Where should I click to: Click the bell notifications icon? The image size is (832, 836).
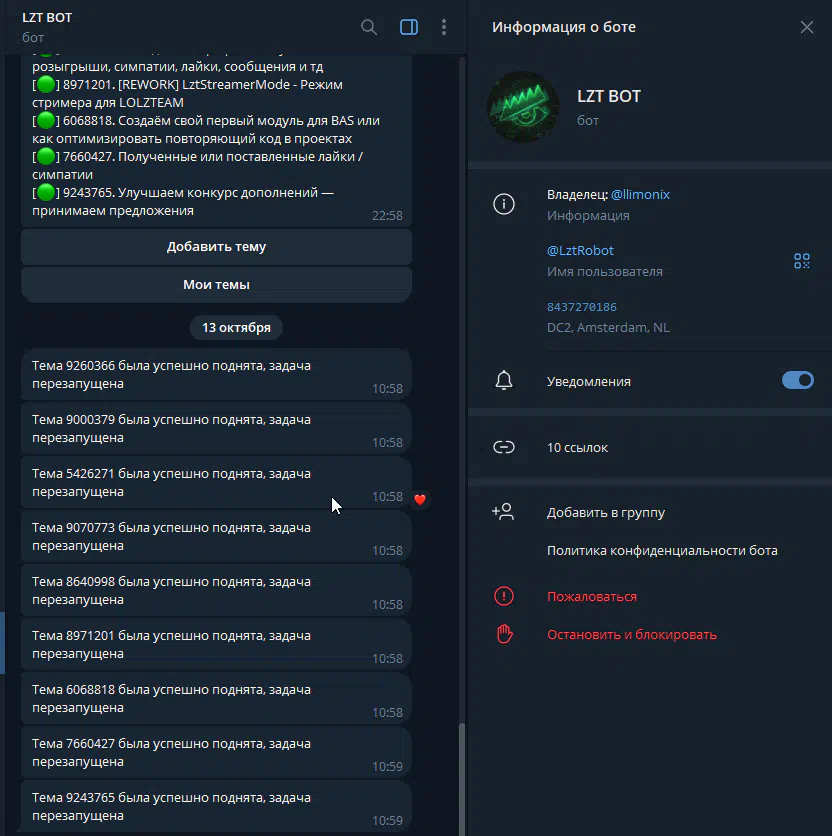click(x=504, y=381)
